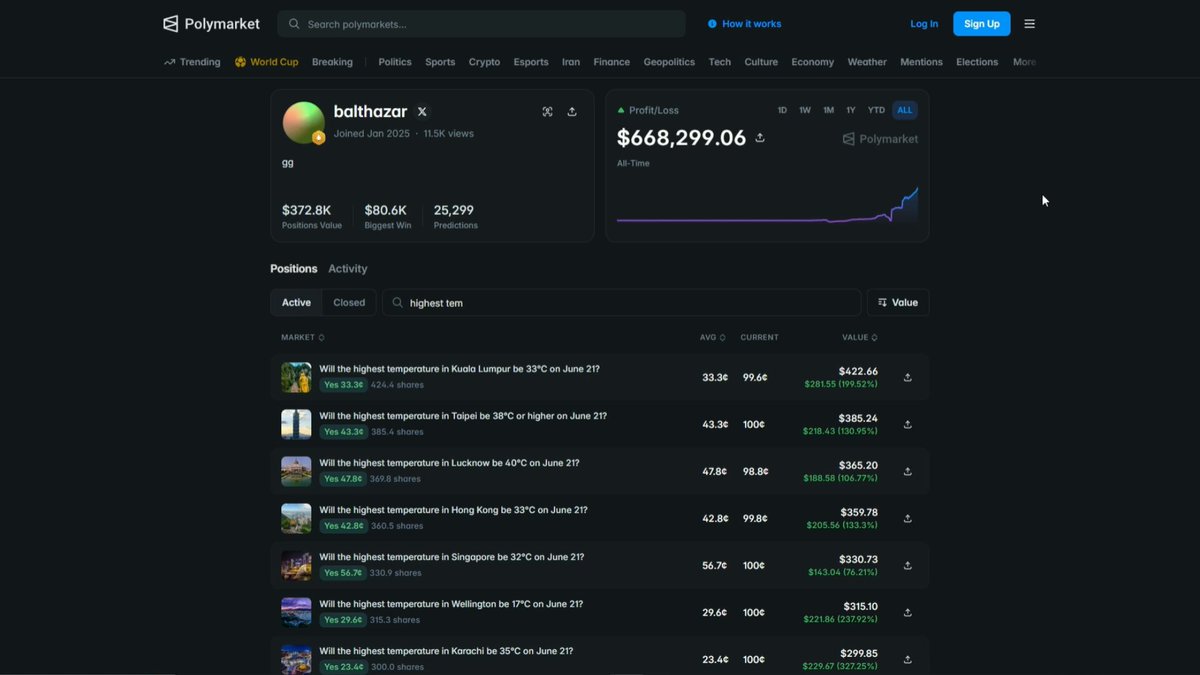Click the Log In link
Image resolution: width=1200 pixels, height=675 pixels.
(x=924, y=24)
